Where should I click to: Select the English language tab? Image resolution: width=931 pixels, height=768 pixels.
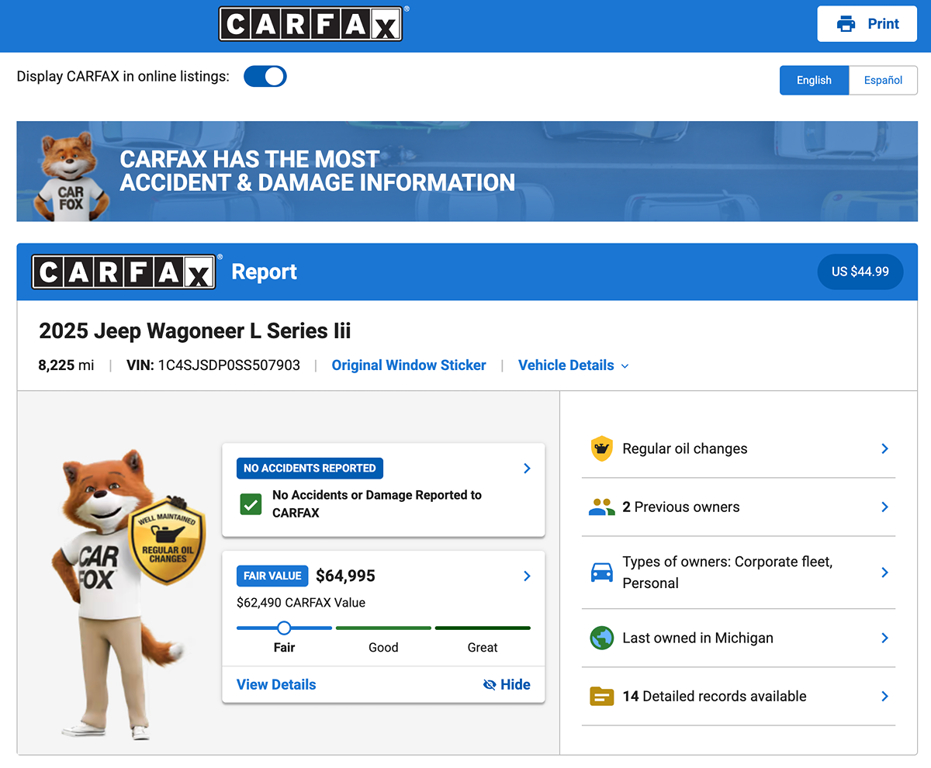coord(814,80)
